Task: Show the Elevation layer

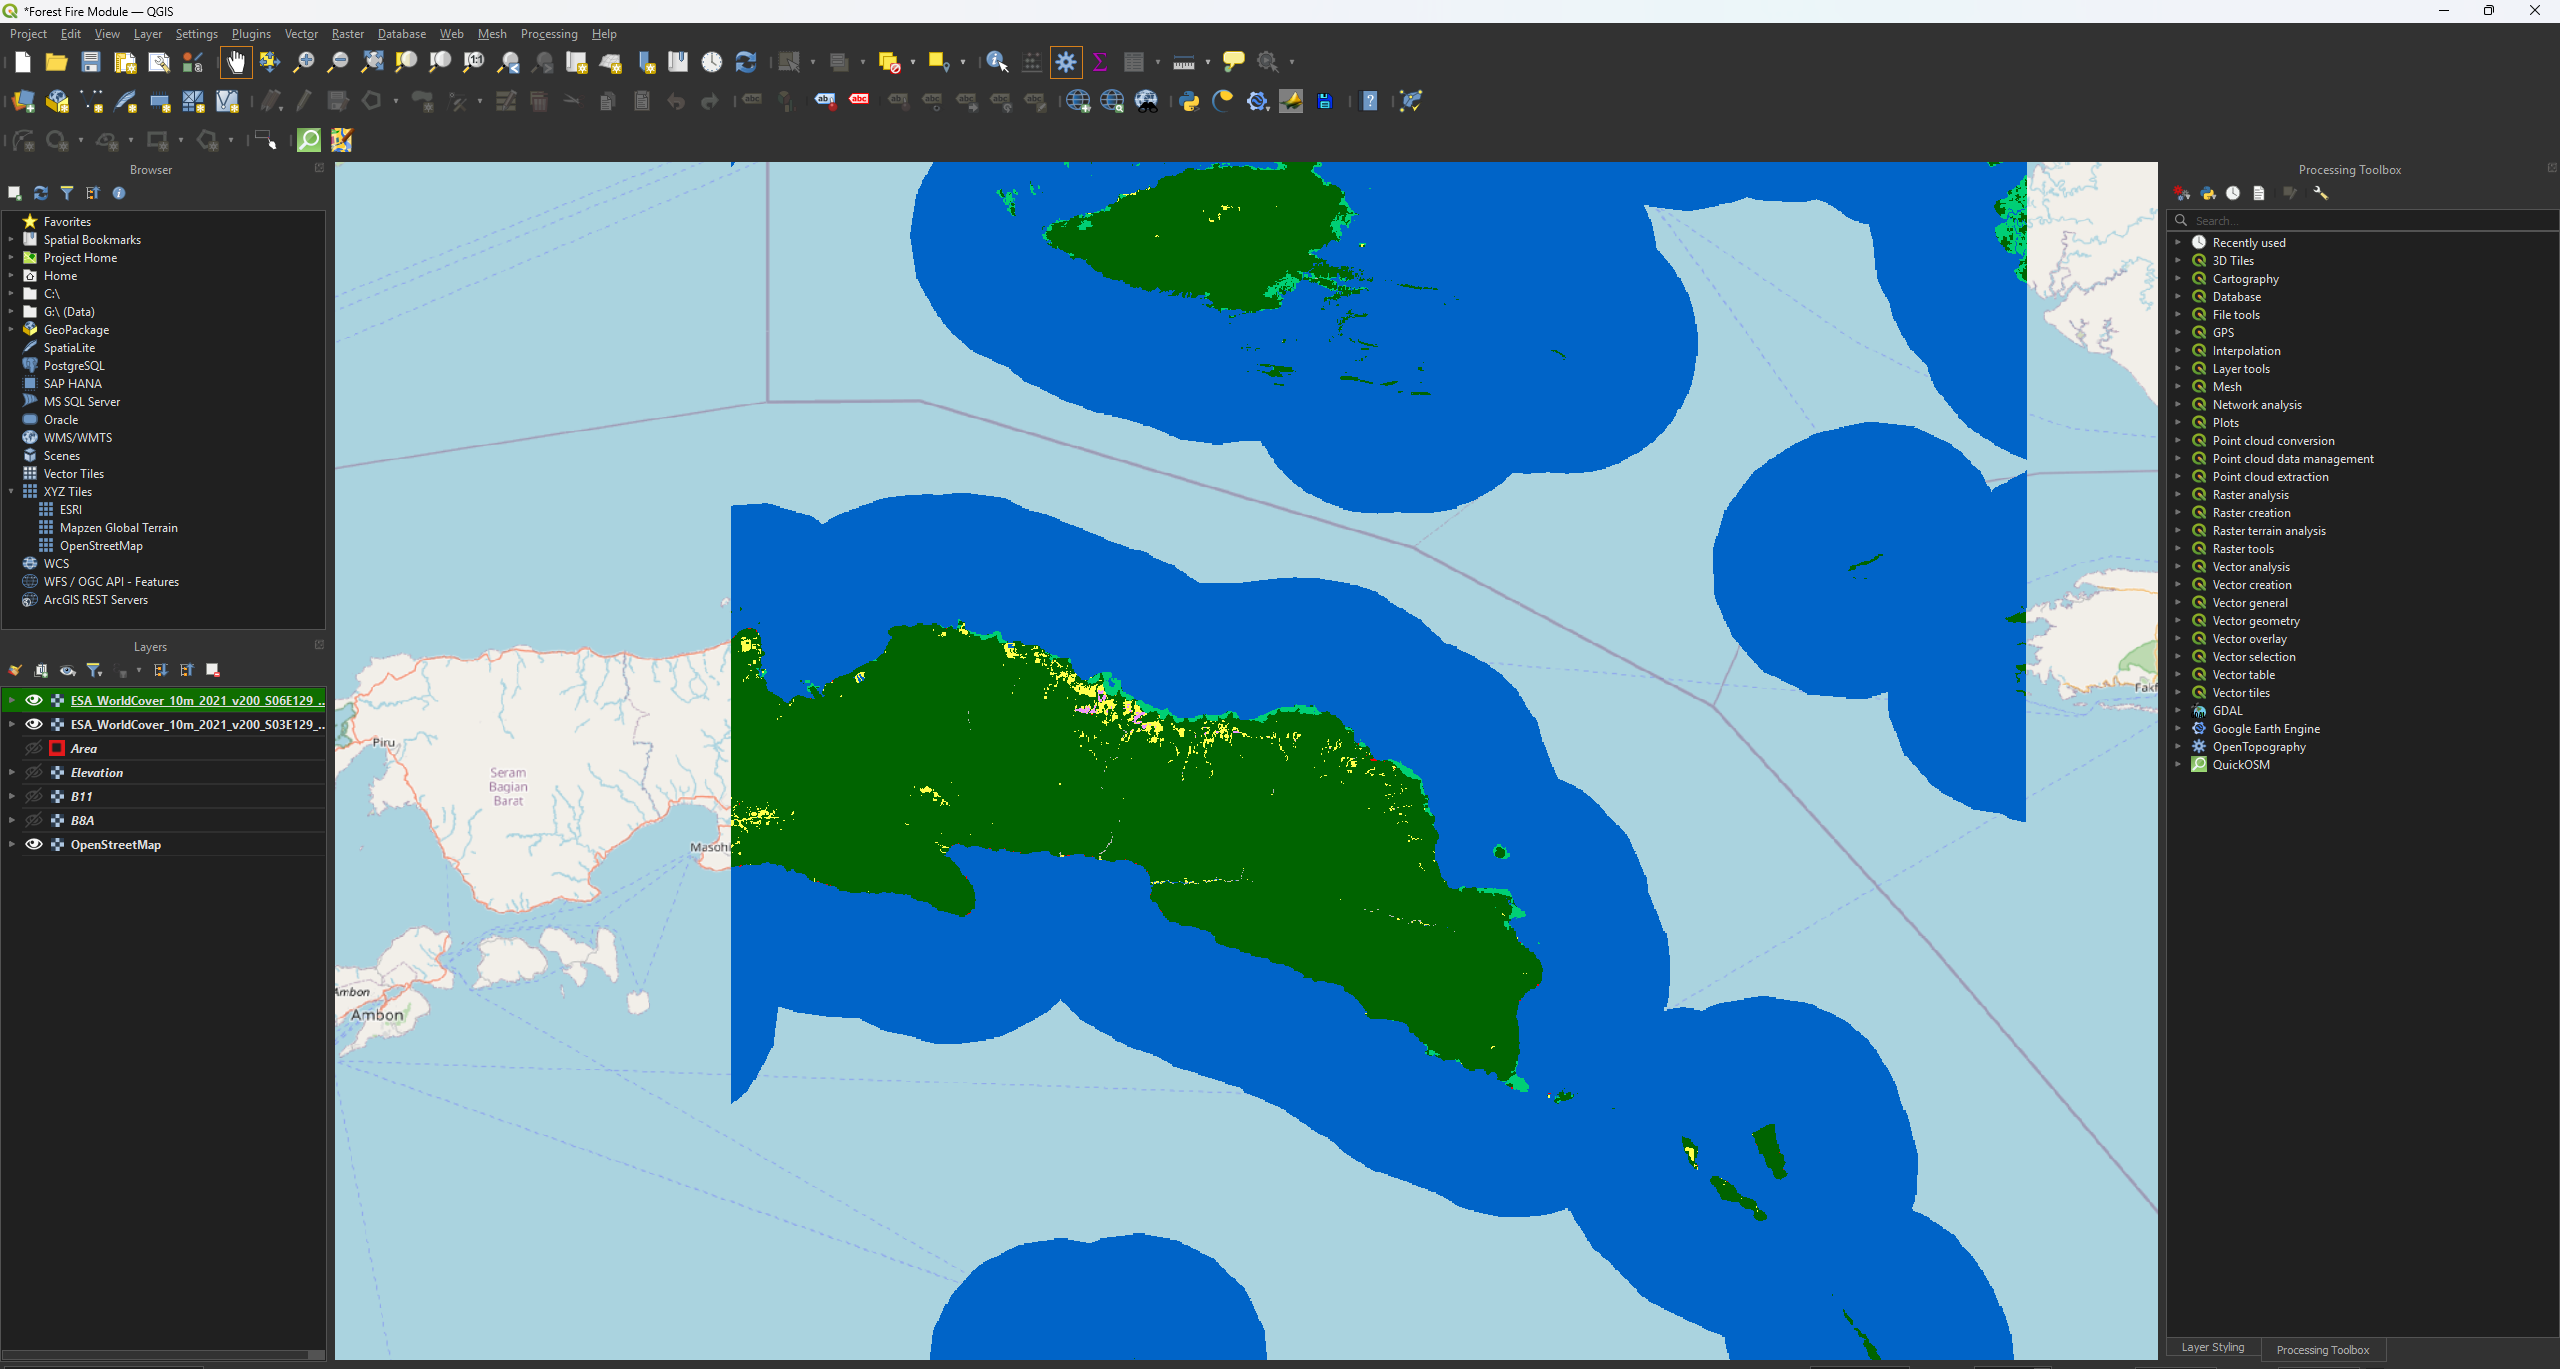Action: click(34, 773)
